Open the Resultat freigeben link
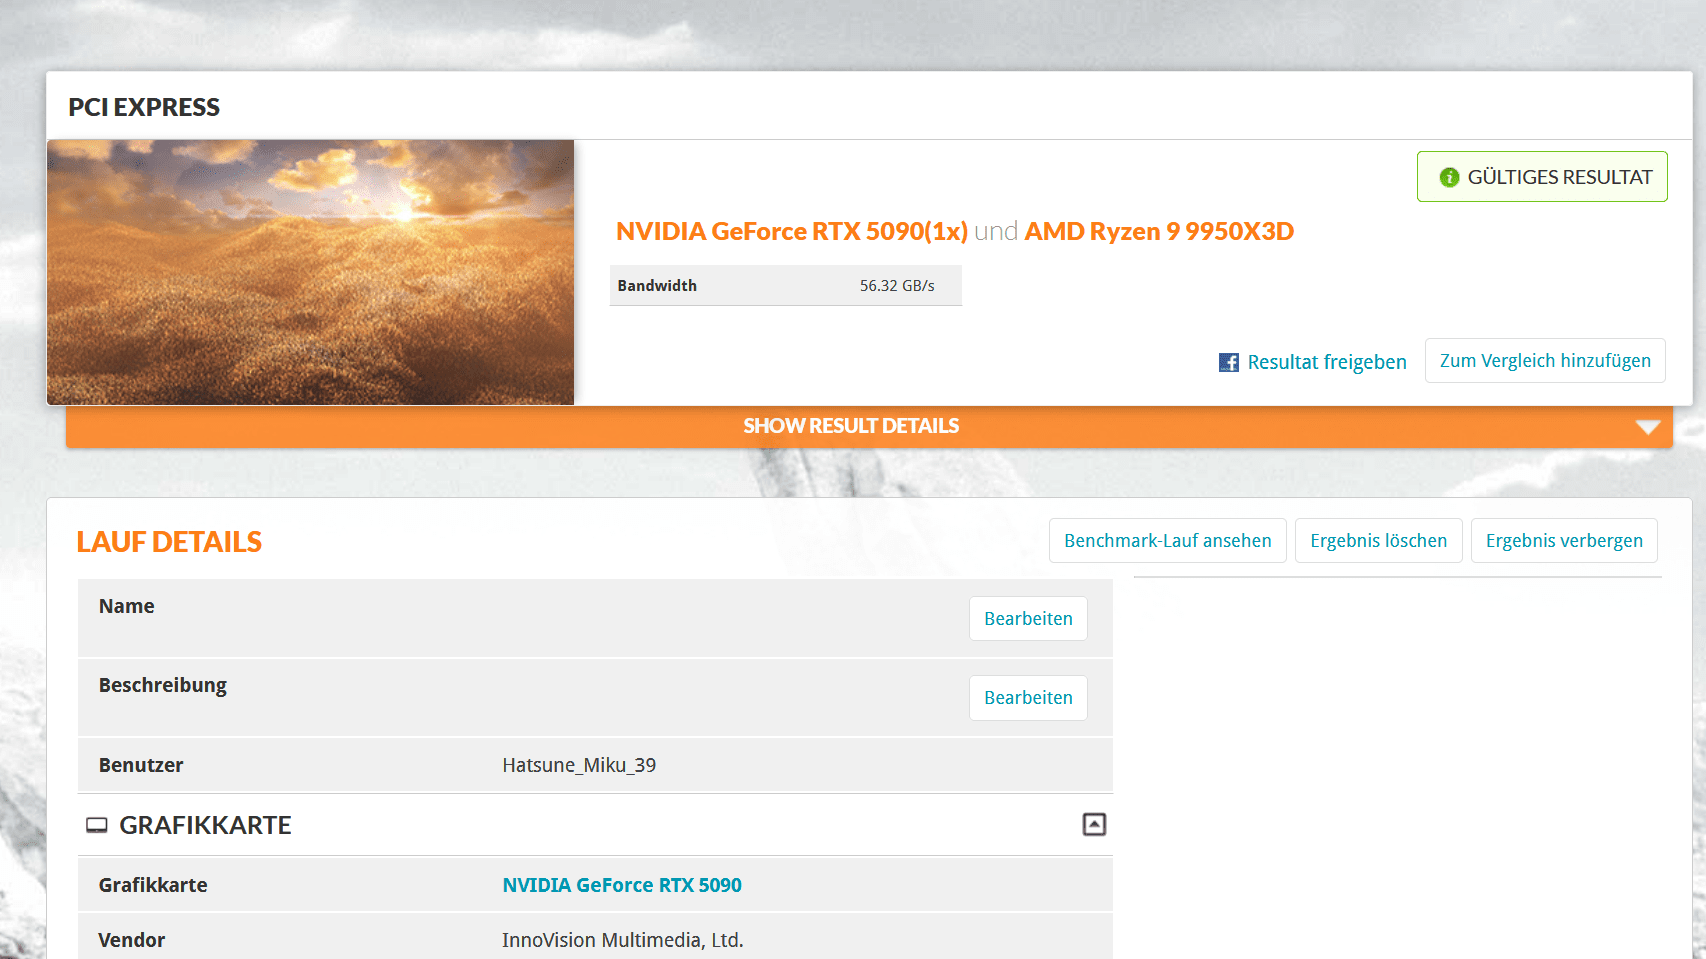1706x959 pixels. 1326,362
